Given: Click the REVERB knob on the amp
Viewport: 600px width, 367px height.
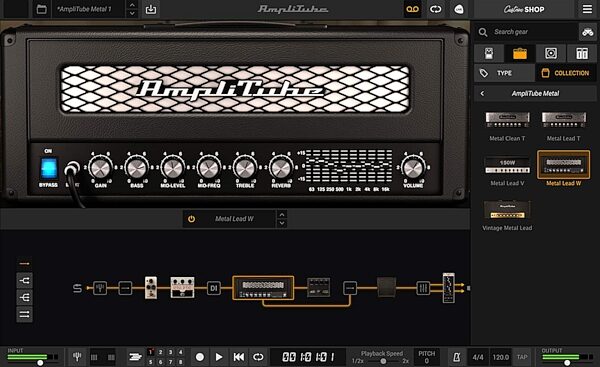Looking at the screenshot, I should [x=281, y=168].
